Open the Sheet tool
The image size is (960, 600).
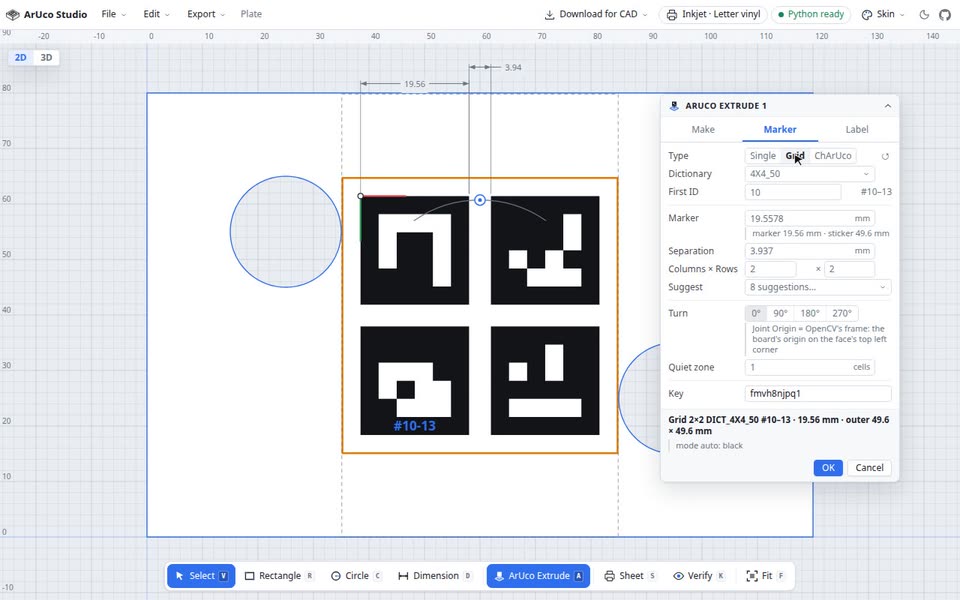pyautogui.click(x=630, y=576)
